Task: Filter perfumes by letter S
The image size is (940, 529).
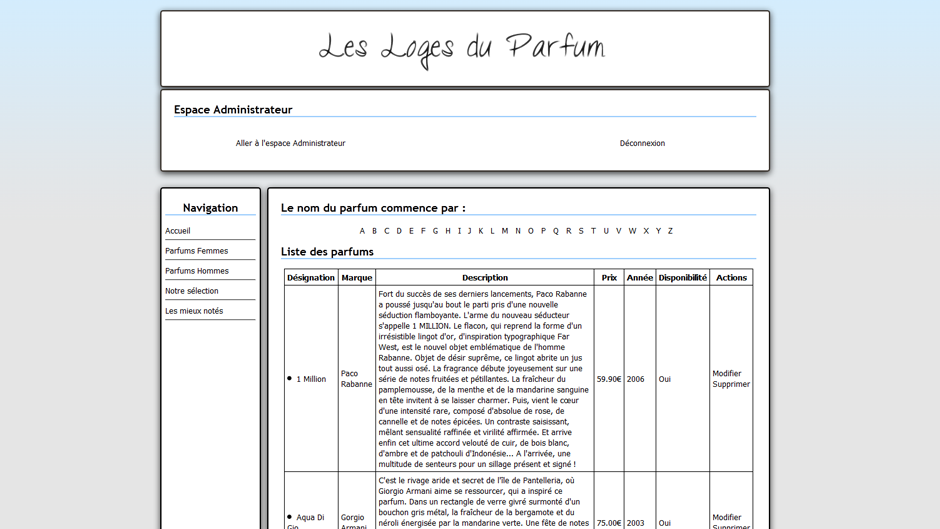Action: 581,231
